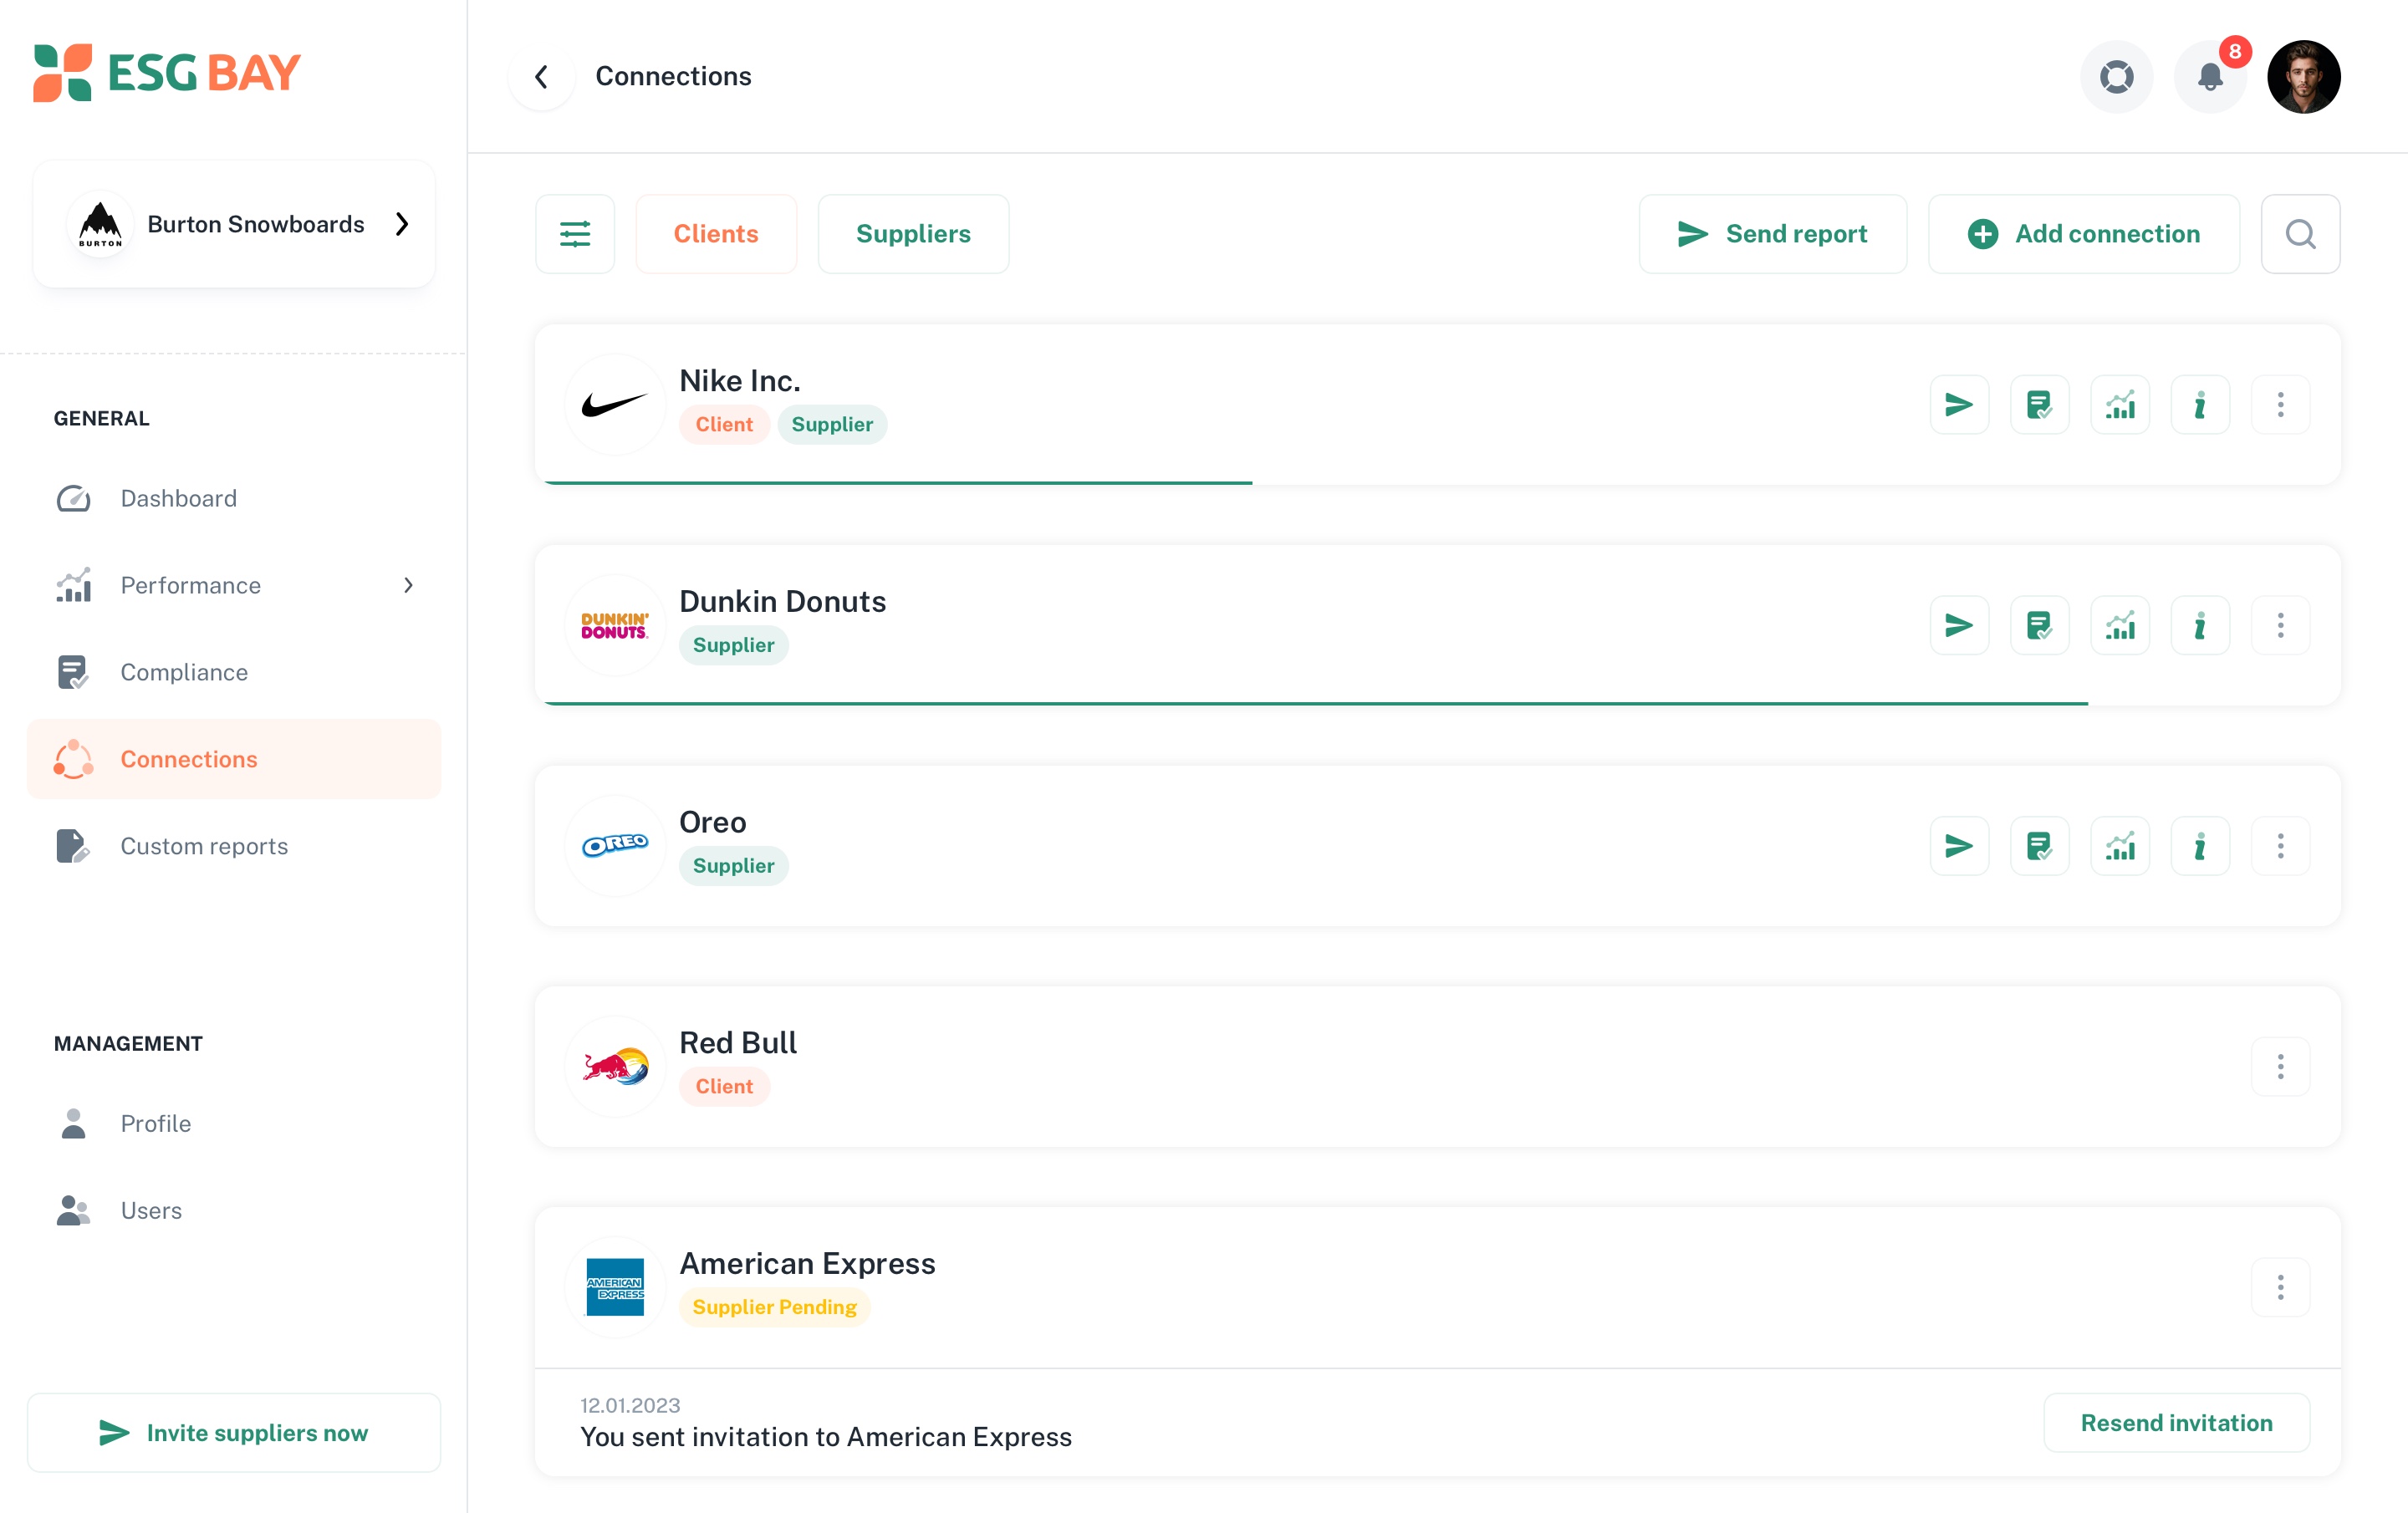2408x1513 pixels.
Task: Click the Oreo company name
Action: pyautogui.click(x=713, y=823)
